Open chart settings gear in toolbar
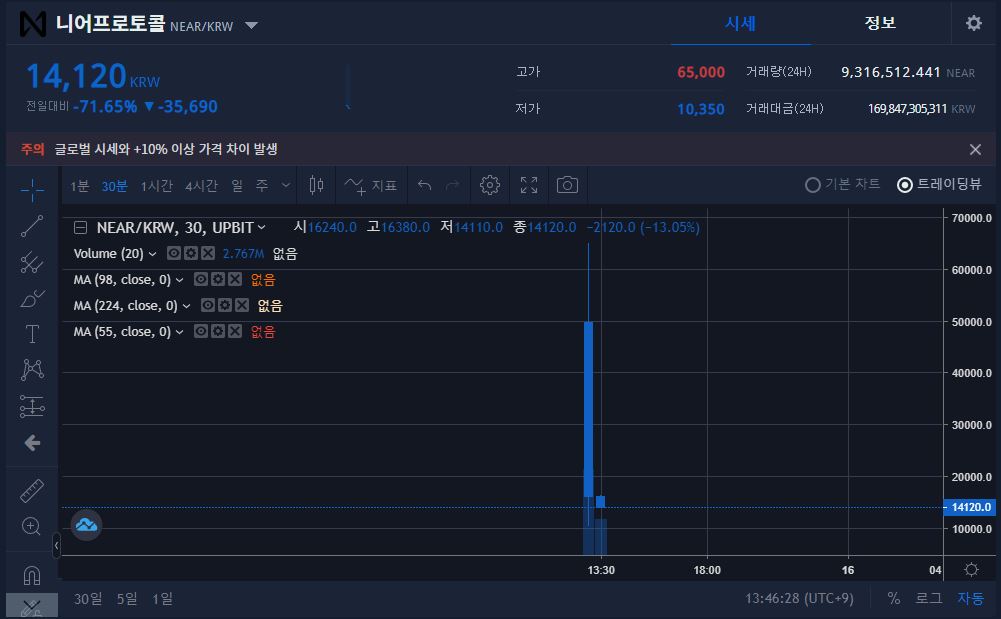This screenshot has width=1001, height=619. 490,185
